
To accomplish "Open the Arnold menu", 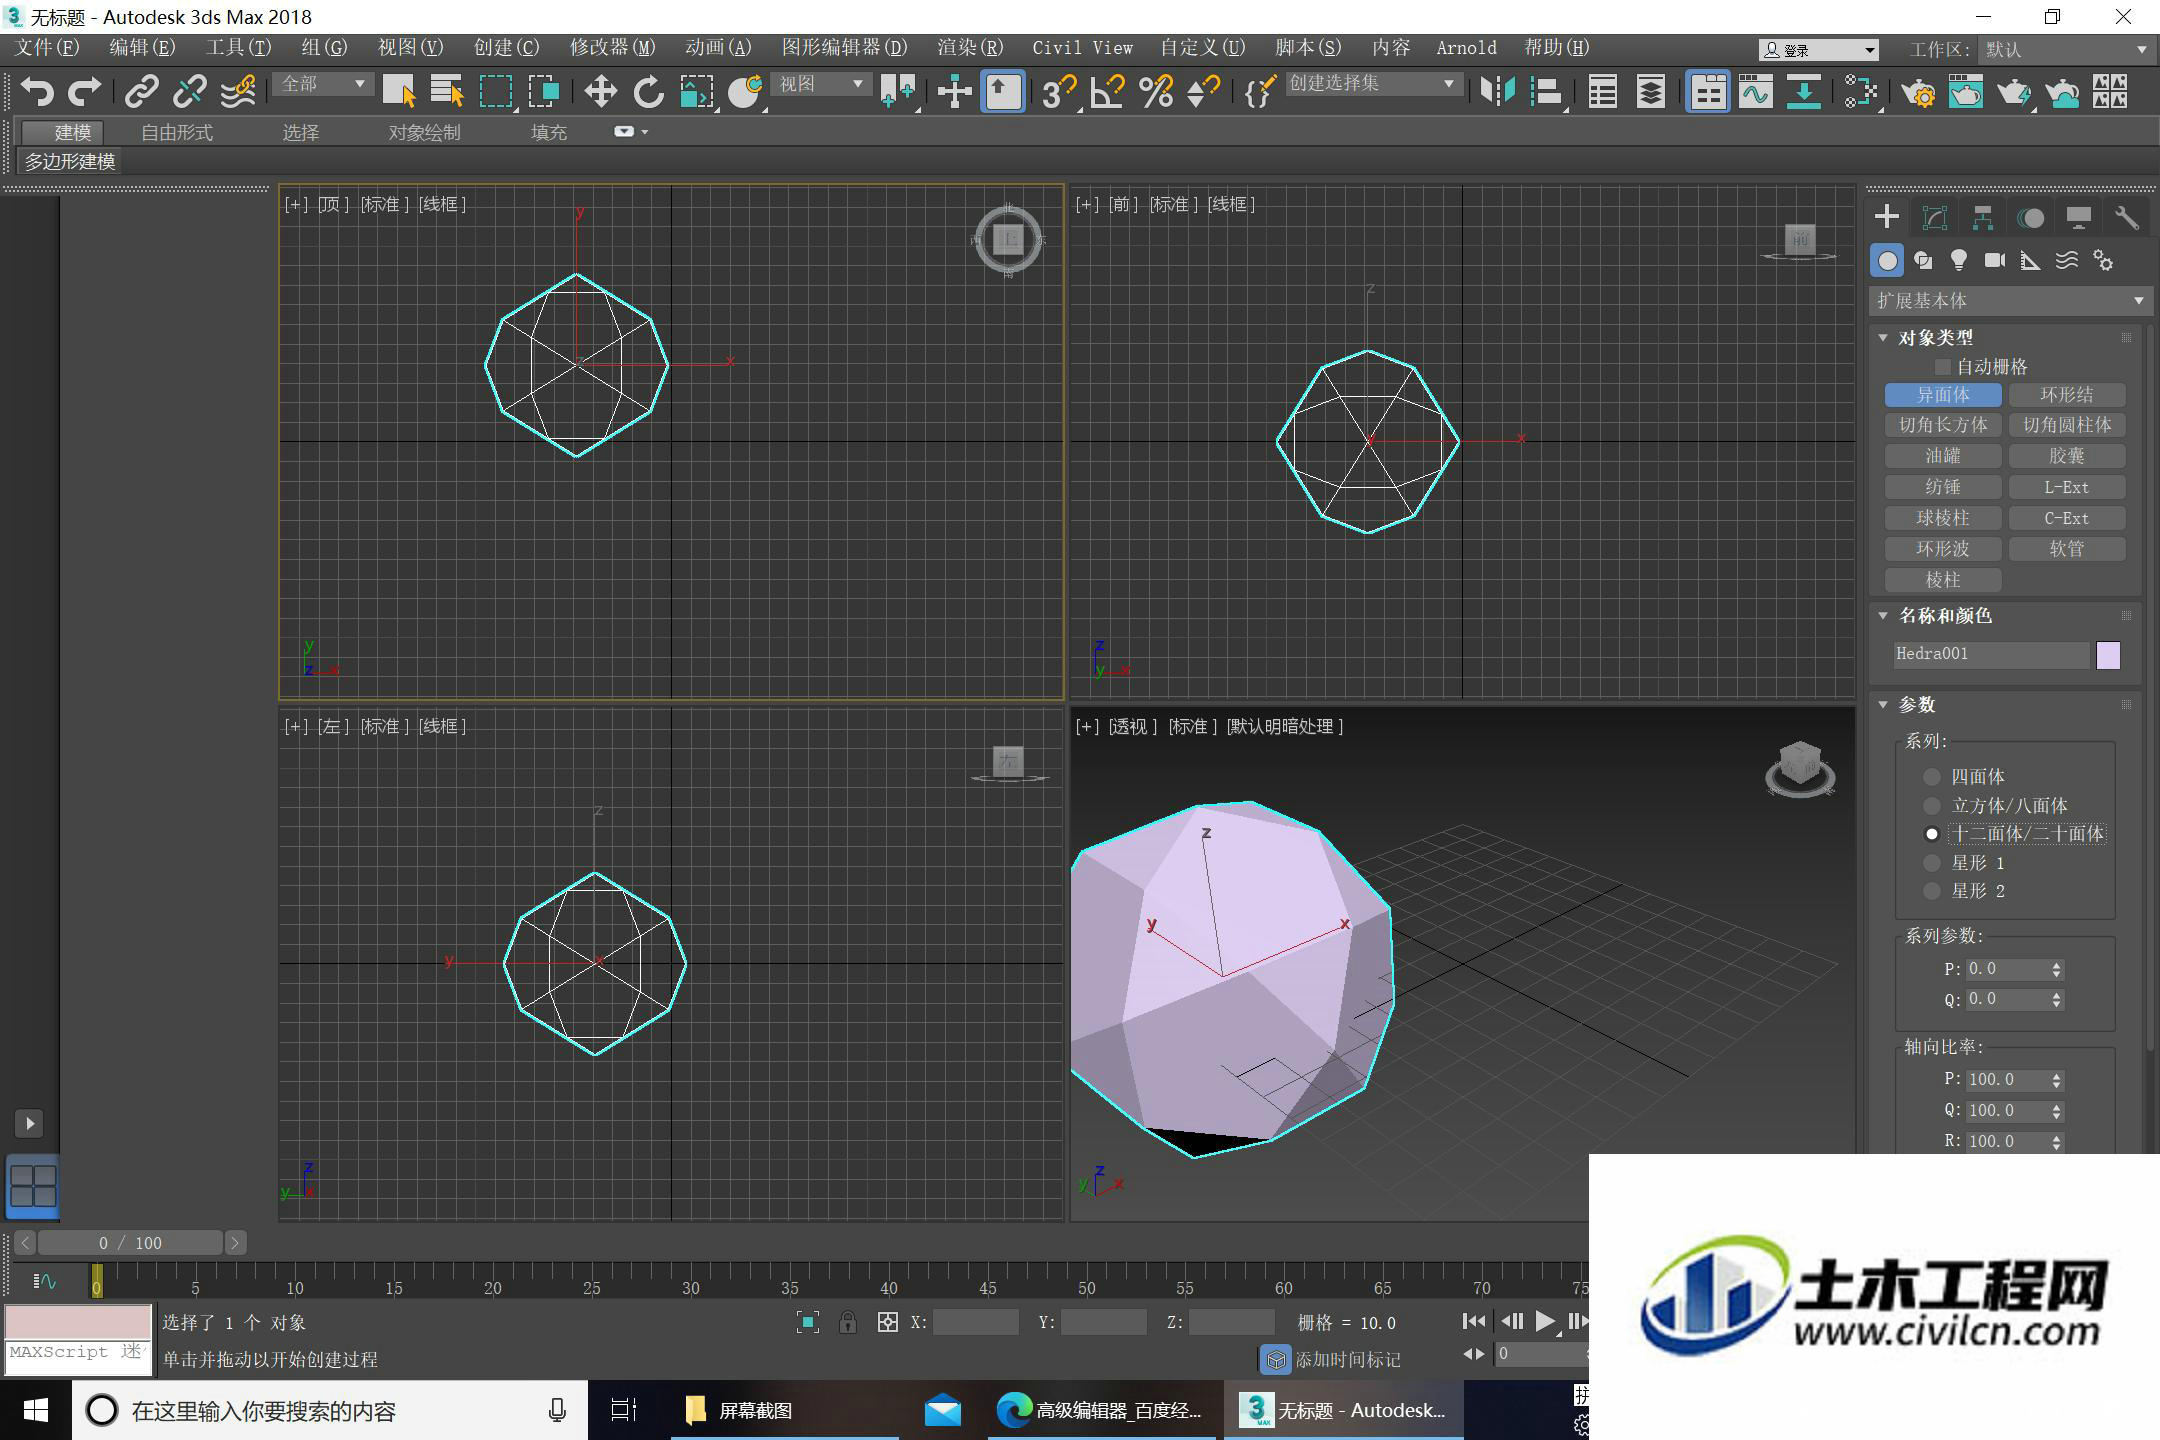I will coord(1466,48).
